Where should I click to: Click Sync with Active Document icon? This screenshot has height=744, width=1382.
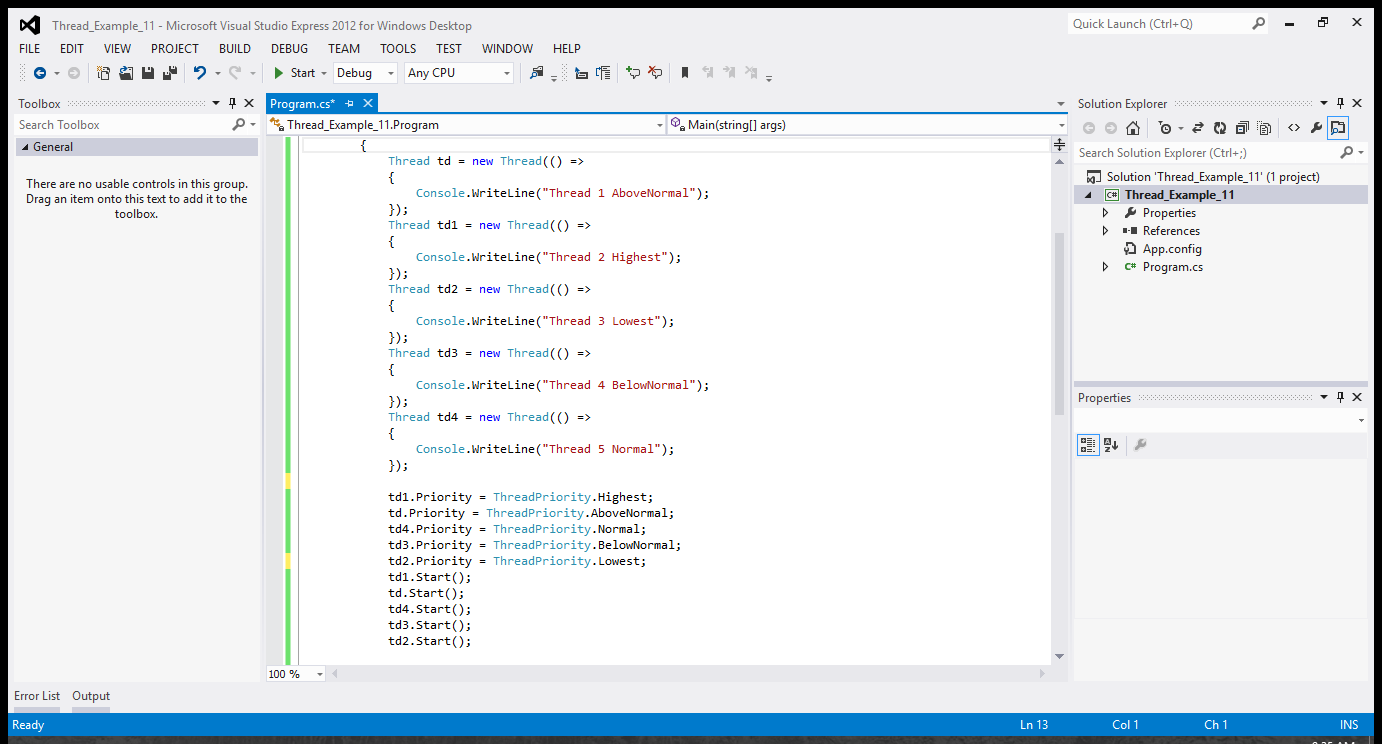pos(1198,128)
